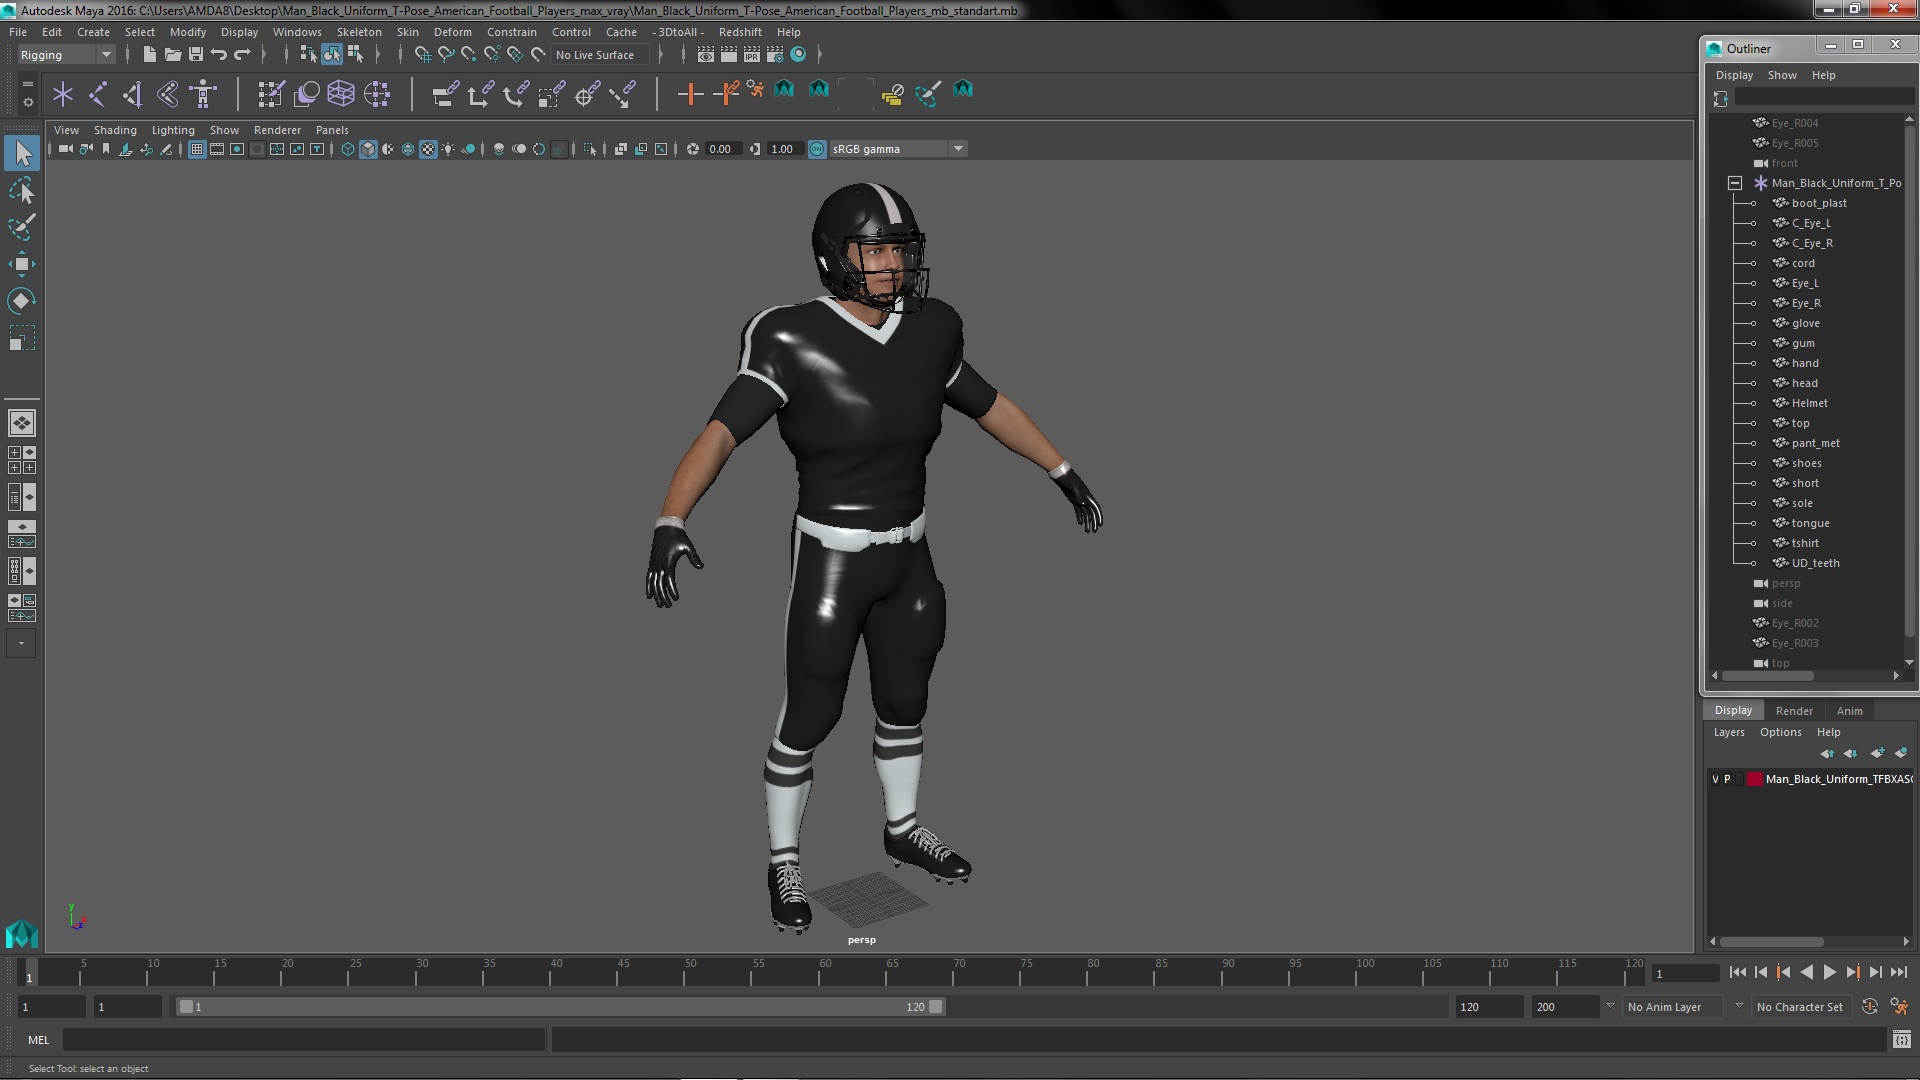
Task: Toggle the auto keyframe button
Action: point(1870,1007)
